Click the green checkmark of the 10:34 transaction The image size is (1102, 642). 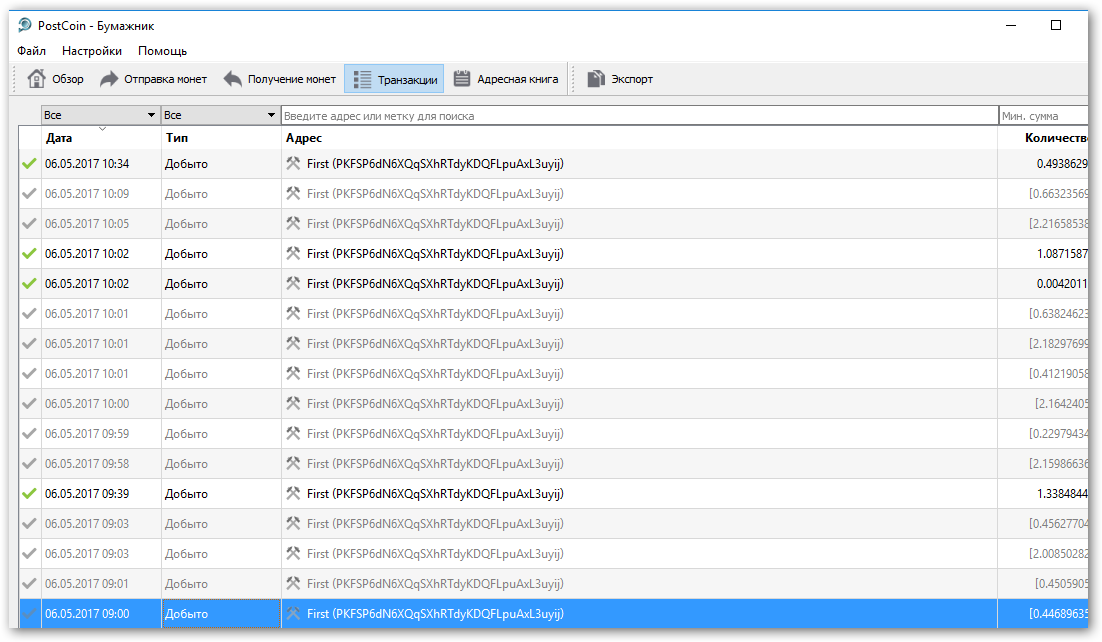click(29, 164)
